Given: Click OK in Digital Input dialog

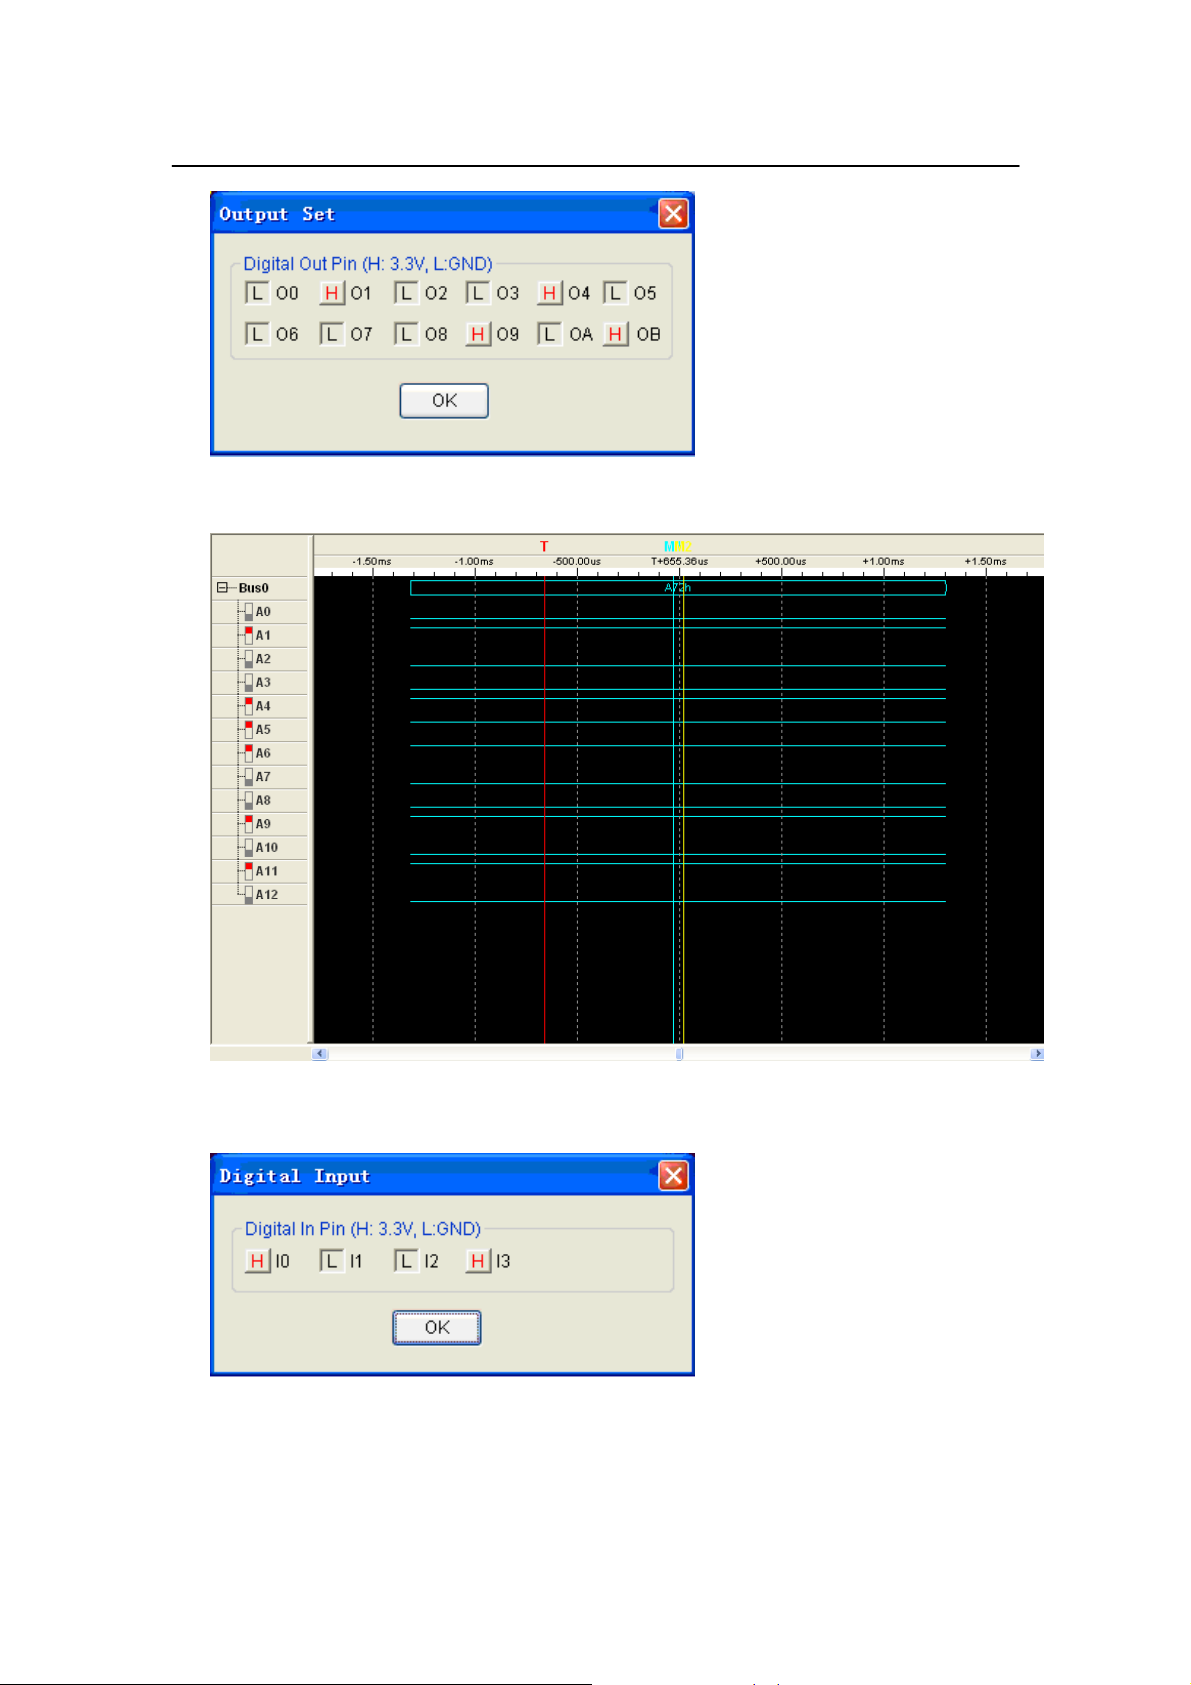Looking at the screenshot, I should (x=437, y=1328).
